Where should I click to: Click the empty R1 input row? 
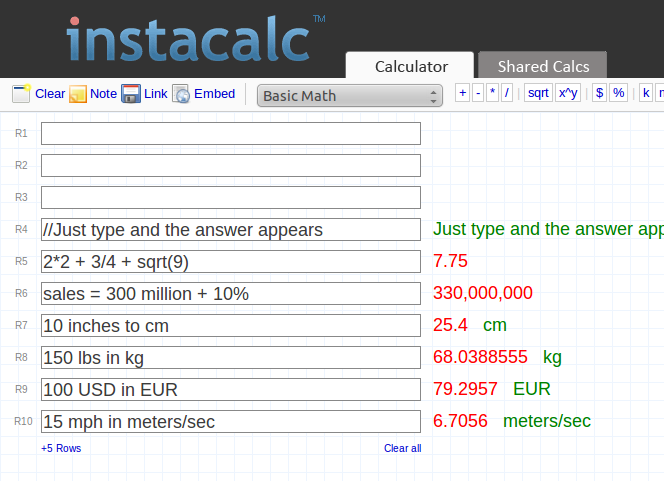pyautogui.click(x=231, y=133)
